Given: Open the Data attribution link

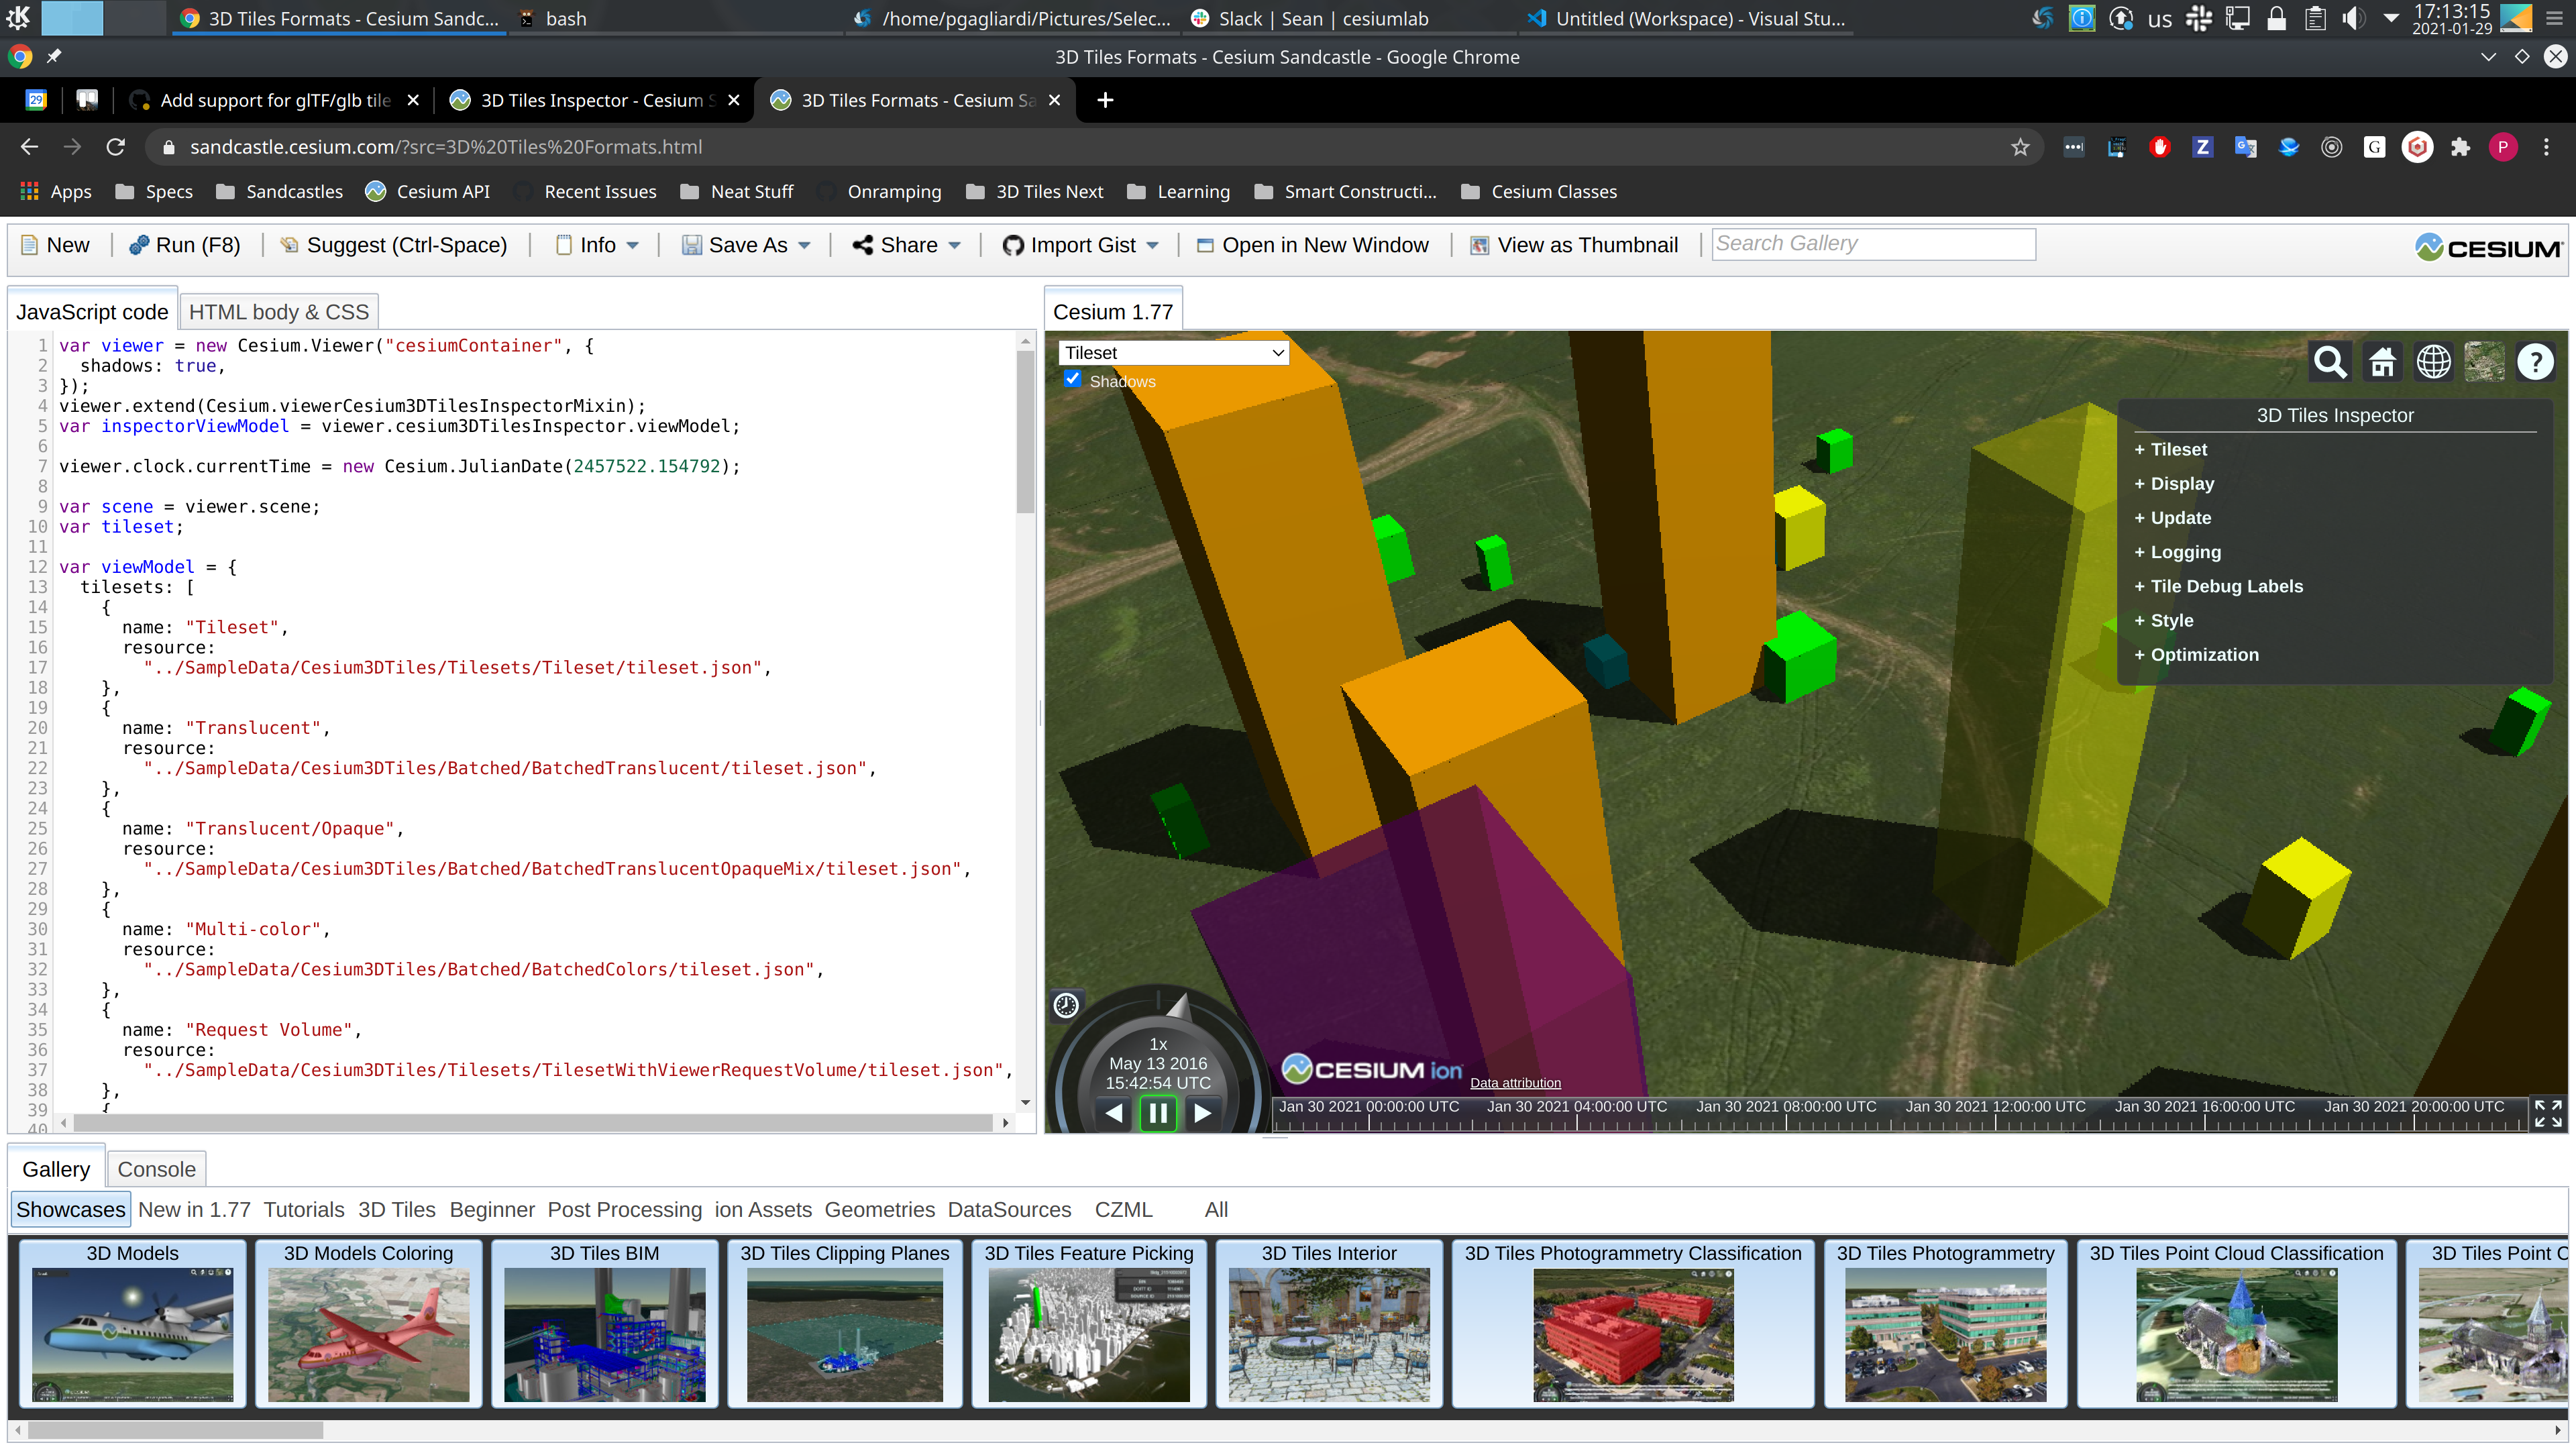Looking at the screenshot, I should [x=1515, y=1083].
